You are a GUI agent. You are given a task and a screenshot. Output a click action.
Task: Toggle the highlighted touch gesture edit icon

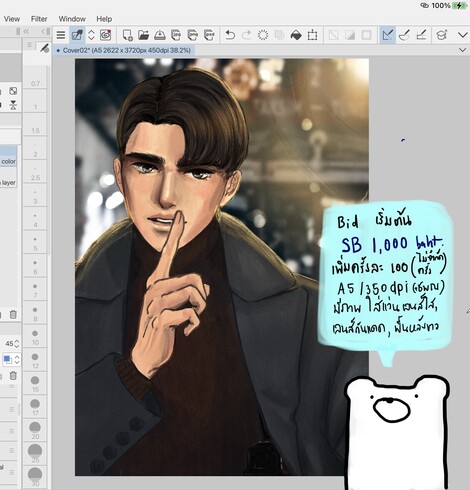pos(77,35)
